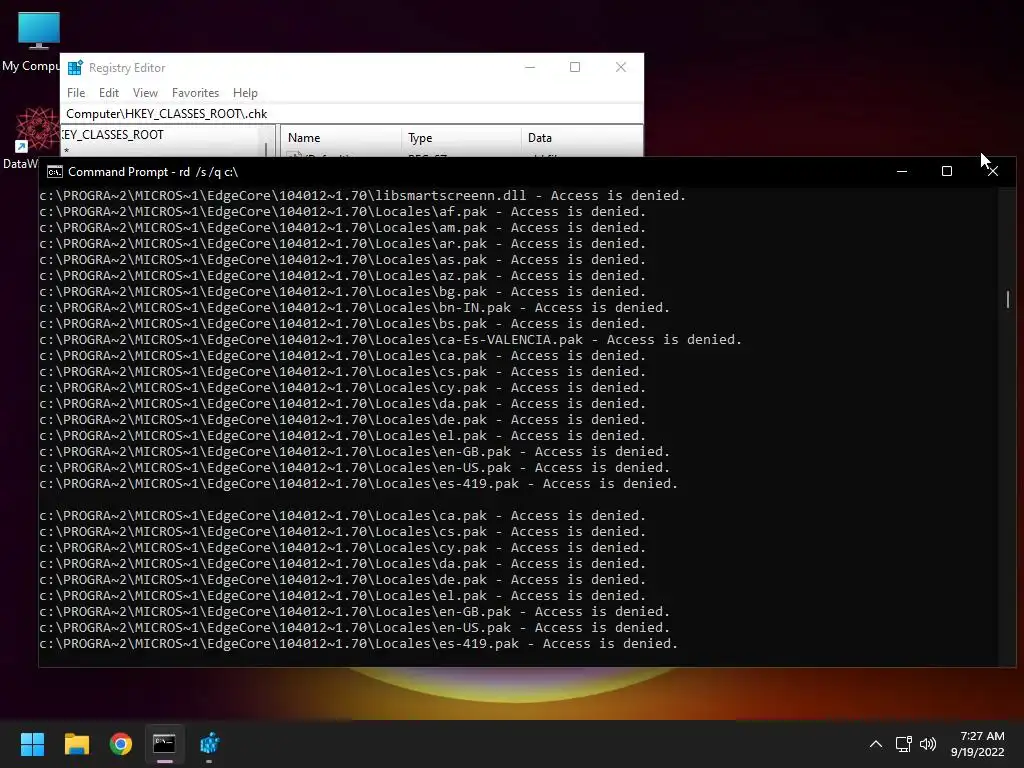The width and height of the screenshot is (1024, 768).
Task: Open Help menu in Registry Editor
Action: pyautogui.click(x=245, y=93)
